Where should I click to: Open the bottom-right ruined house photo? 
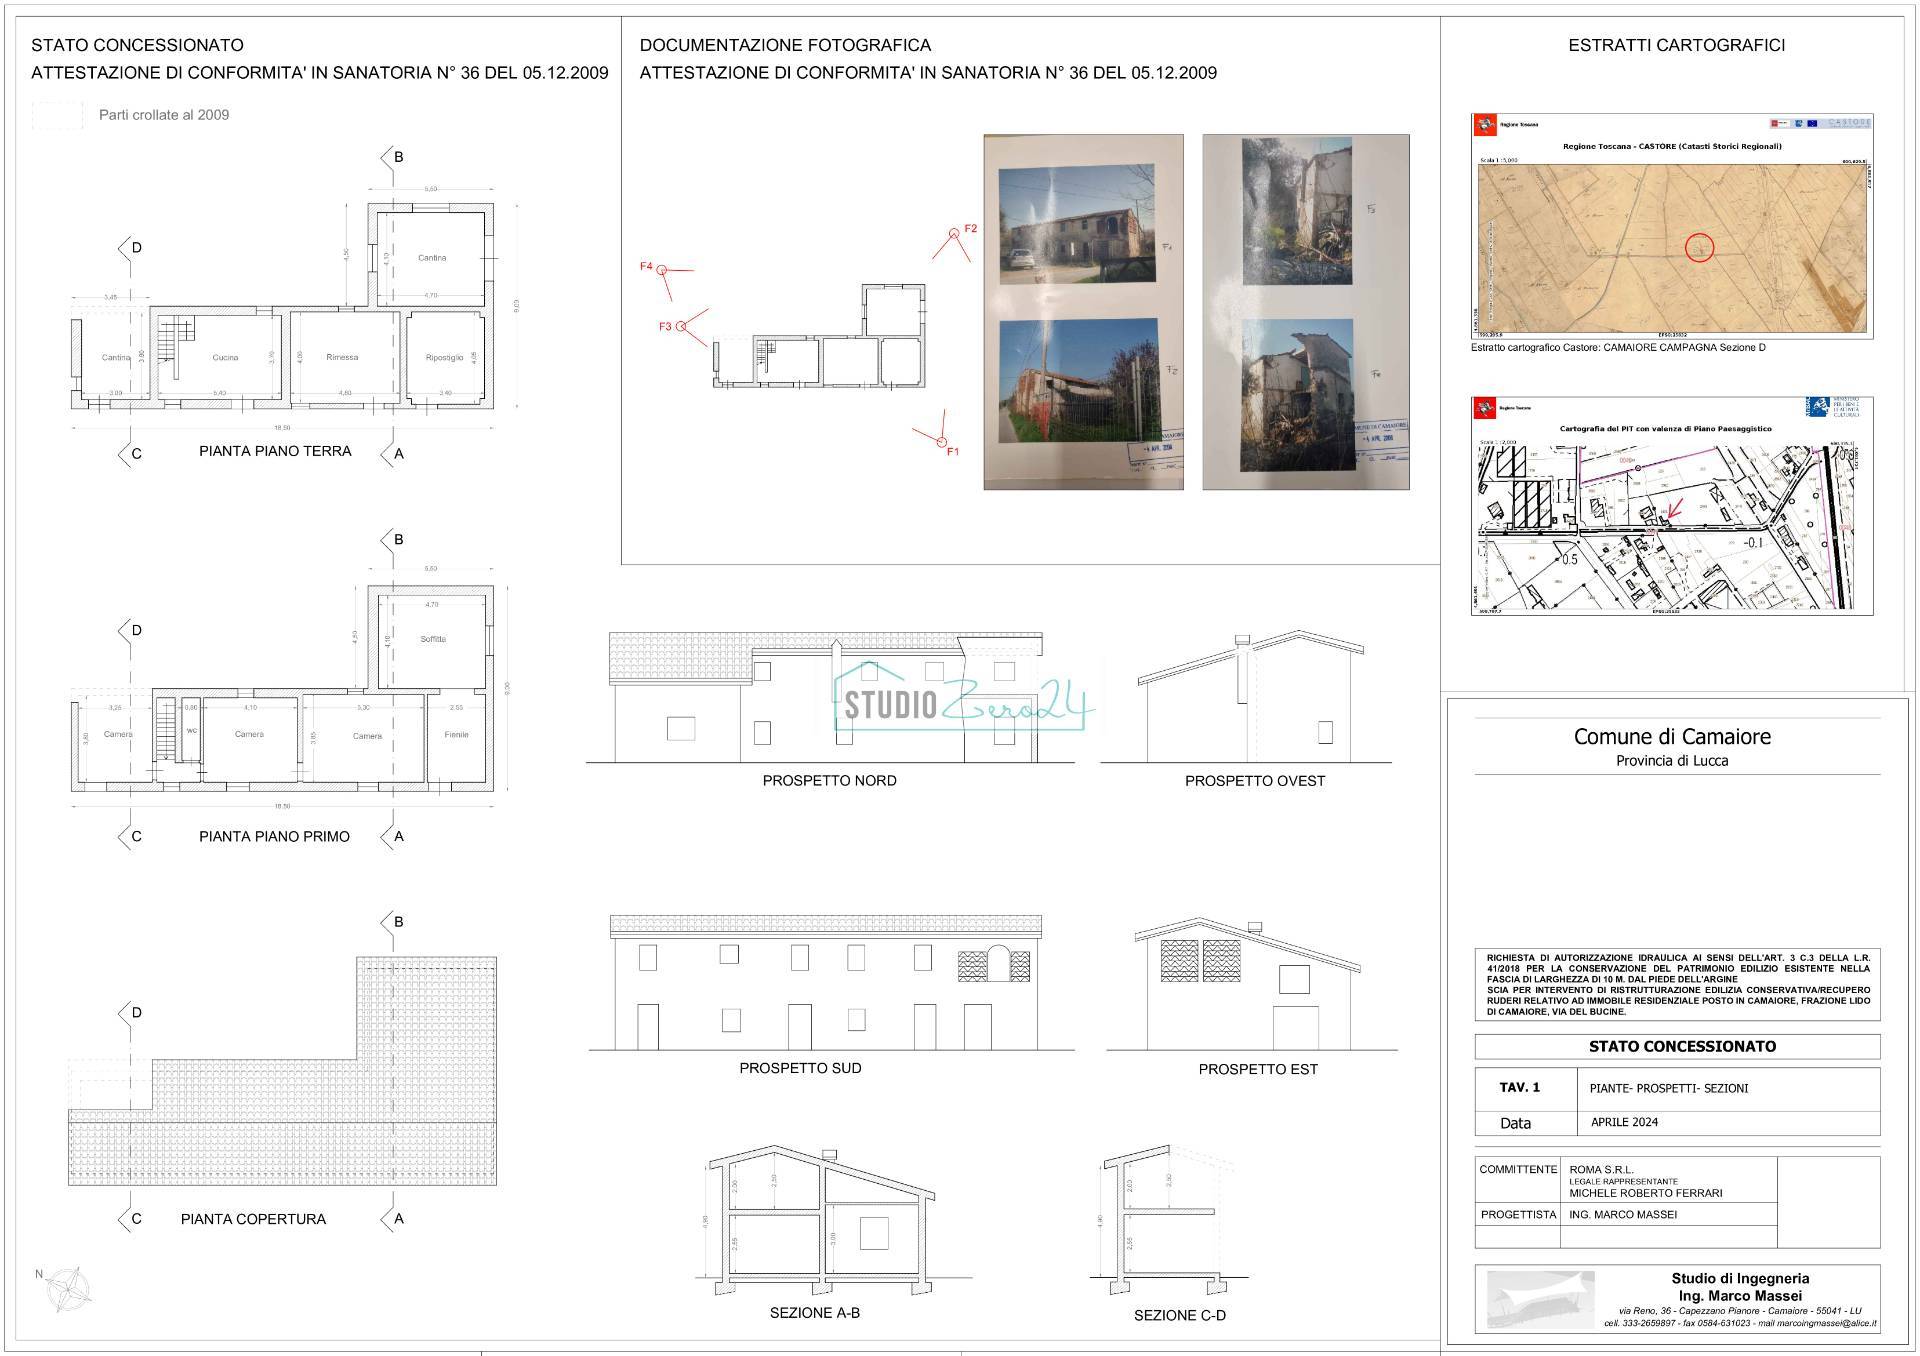point(1297,394)
